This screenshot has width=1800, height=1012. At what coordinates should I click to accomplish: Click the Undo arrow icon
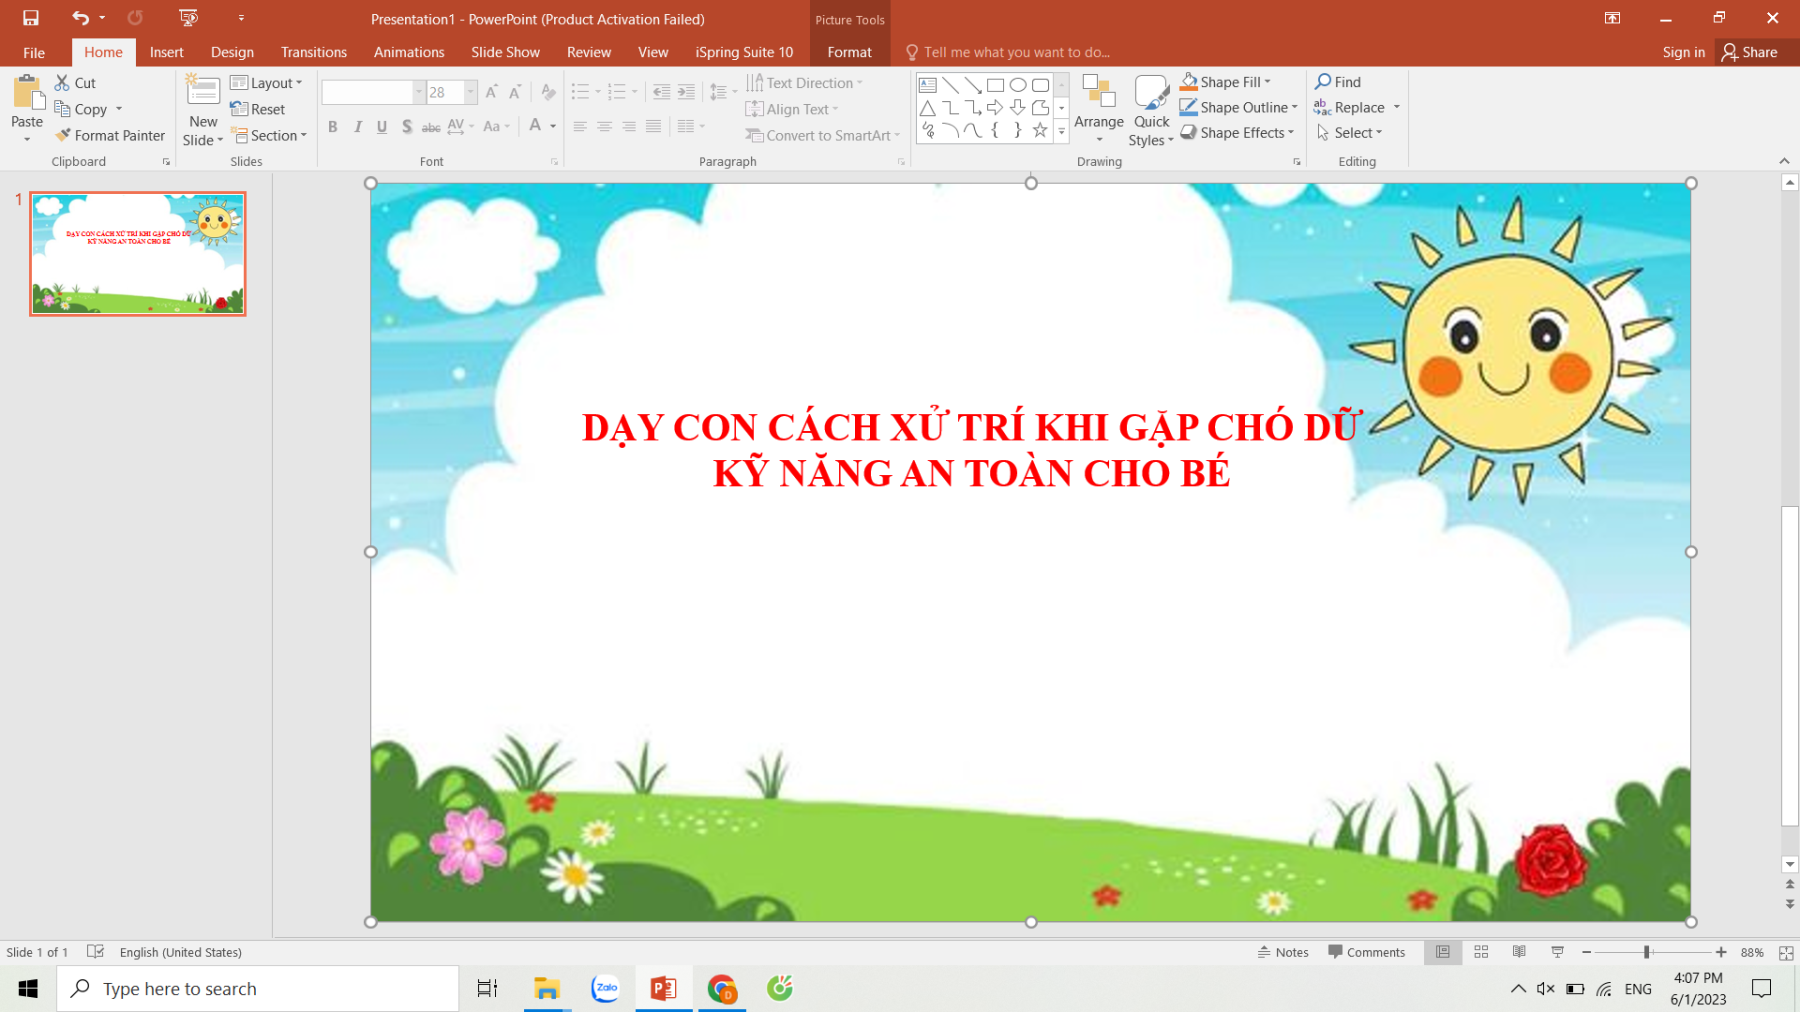click(80, 18)
